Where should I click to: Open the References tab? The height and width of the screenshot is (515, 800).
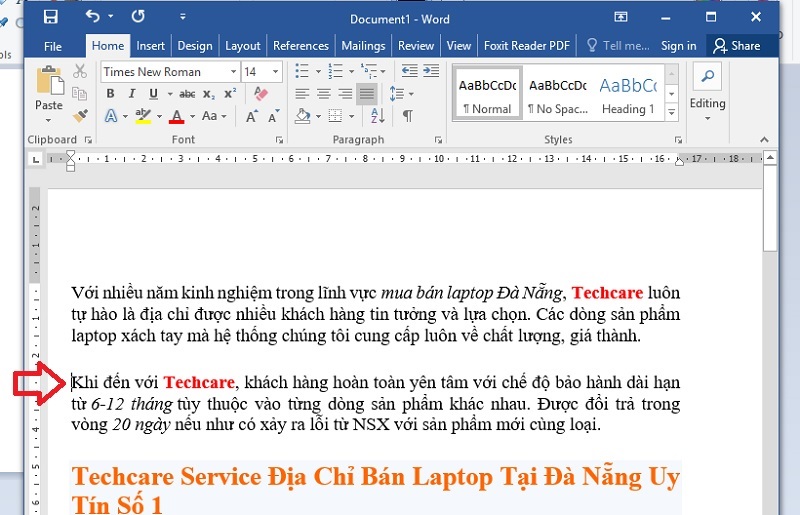301,46
